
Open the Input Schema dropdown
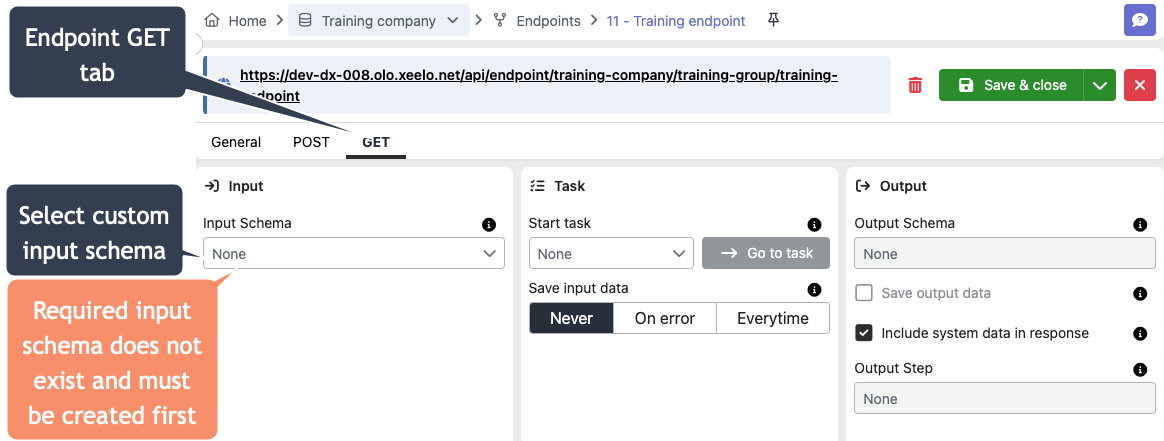coord(353,254)
